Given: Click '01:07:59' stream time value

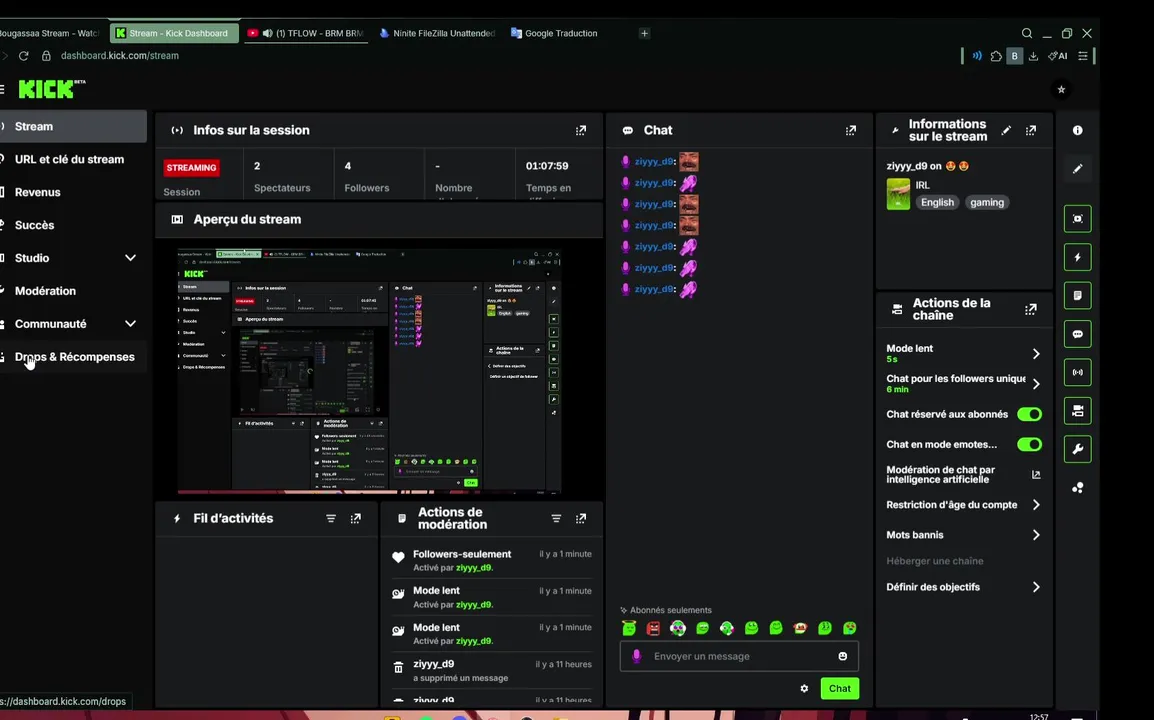Looking at the screenshot, I should (547, 166).
